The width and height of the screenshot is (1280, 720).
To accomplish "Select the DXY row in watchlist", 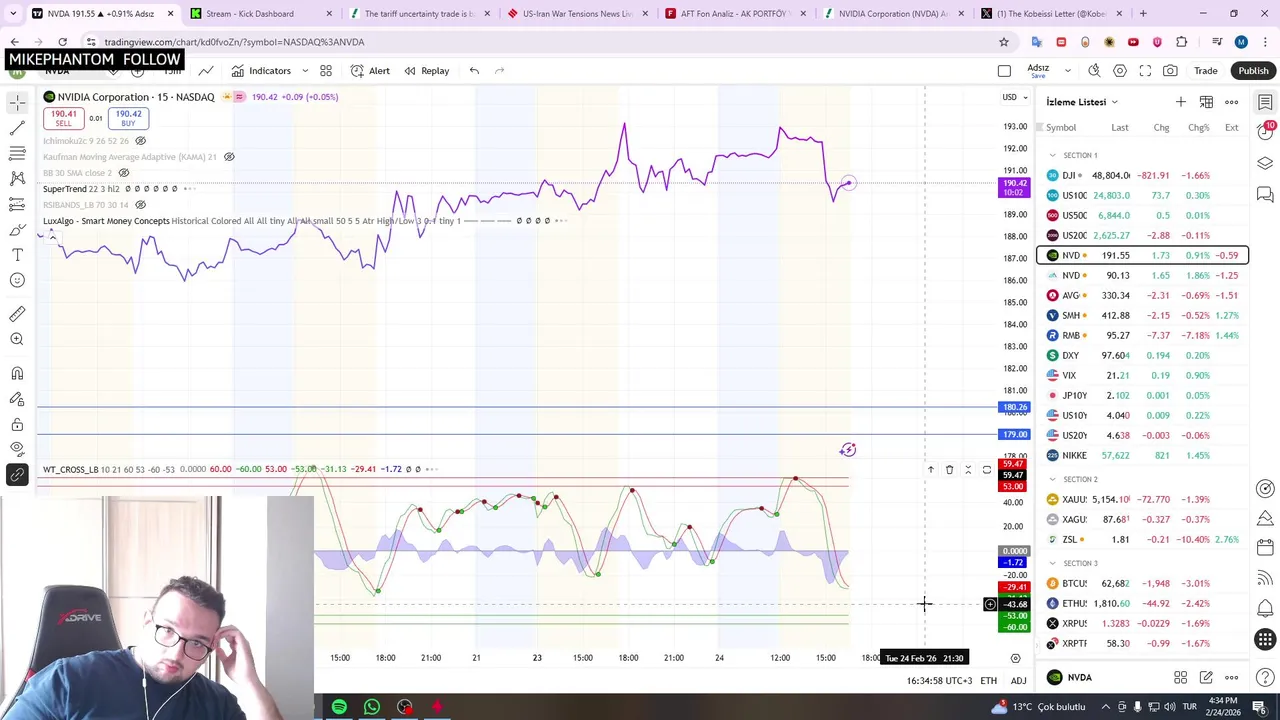I will point(1143,355).
